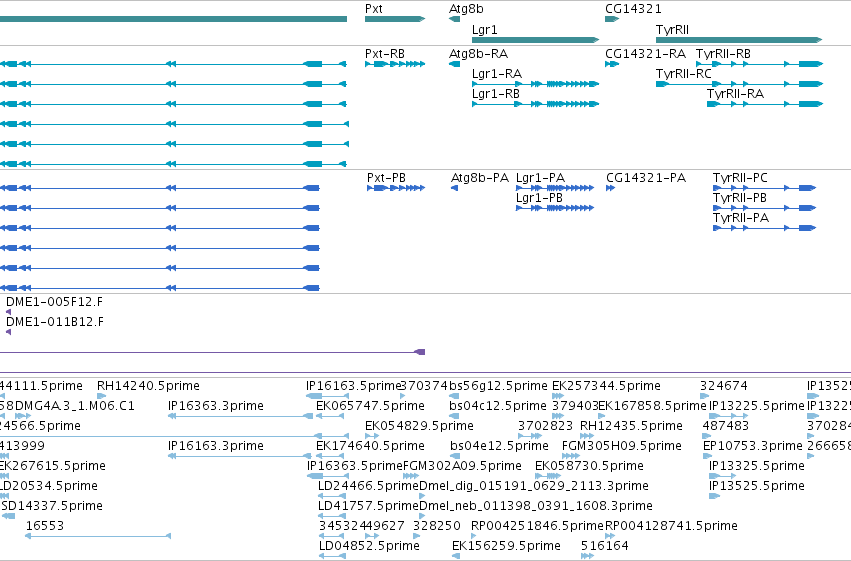Click the RH12435.5prime EST label
Image resolution: width=851 pixels, height=561 pixels.
click(x=631, y=426)
